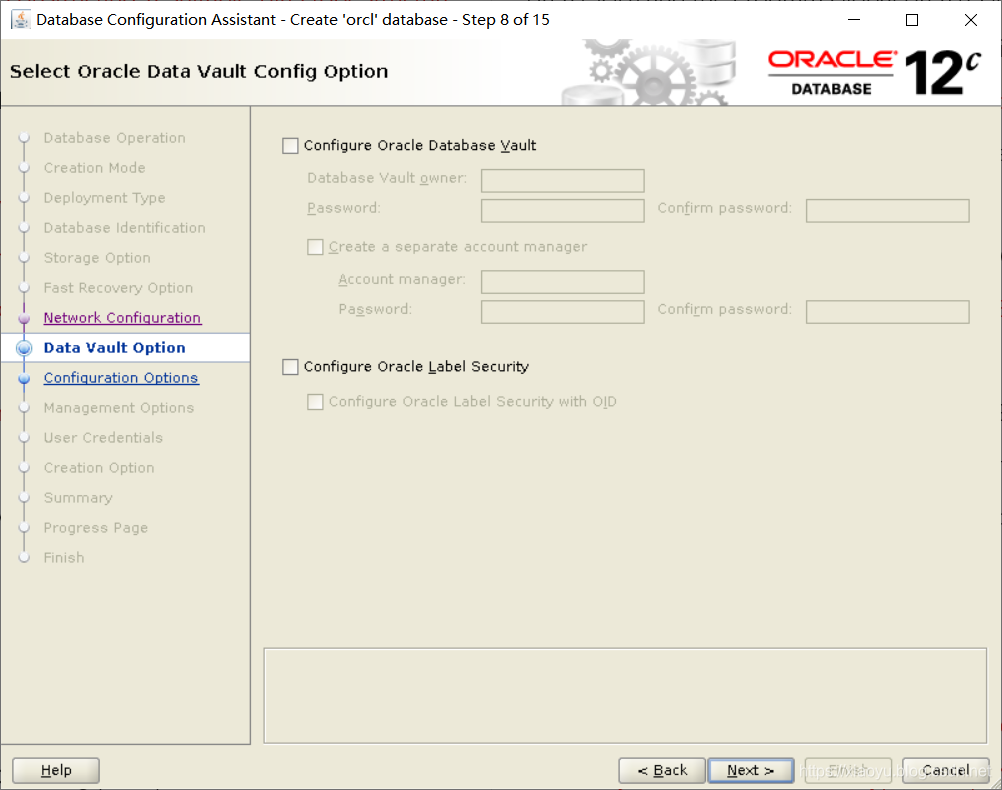Click Deployment Type step label
Viewport: 1002px width, 790px height.
tap(104, 198)
